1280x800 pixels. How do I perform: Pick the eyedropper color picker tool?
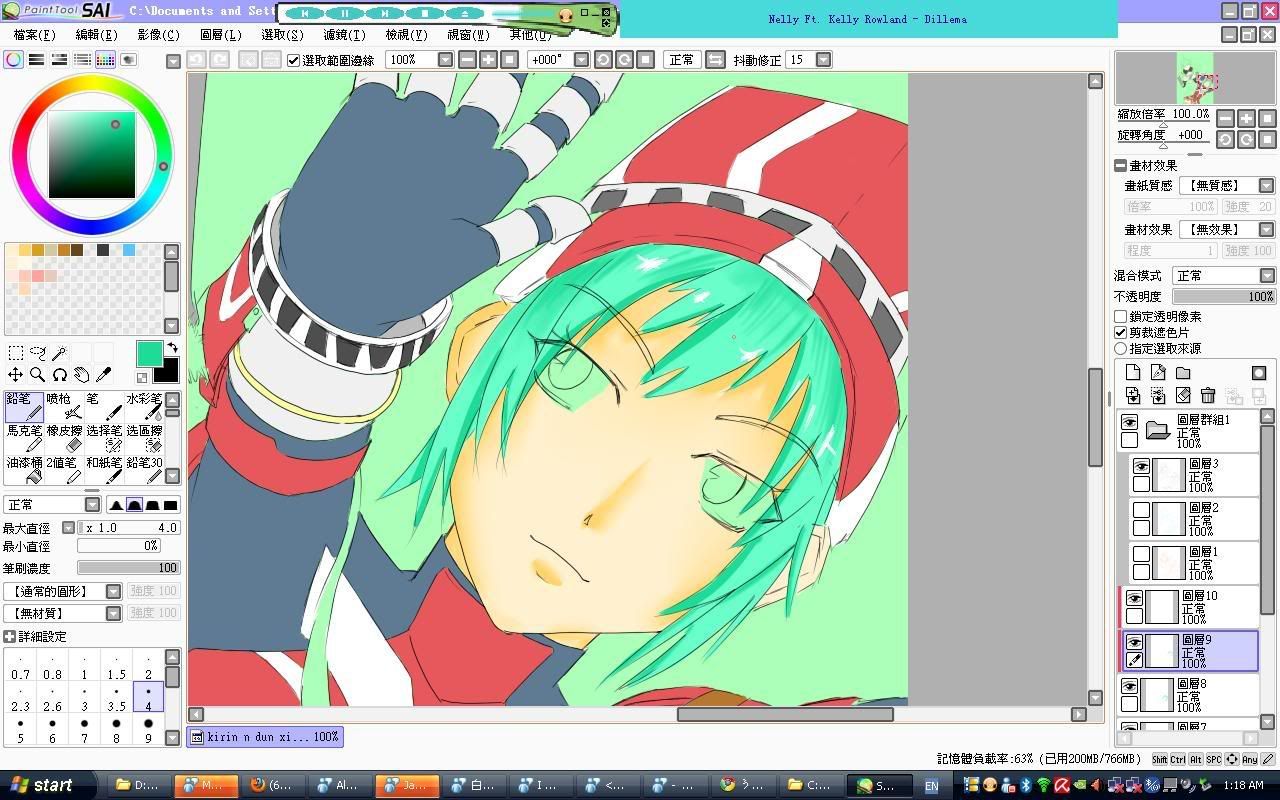point(103,375)
